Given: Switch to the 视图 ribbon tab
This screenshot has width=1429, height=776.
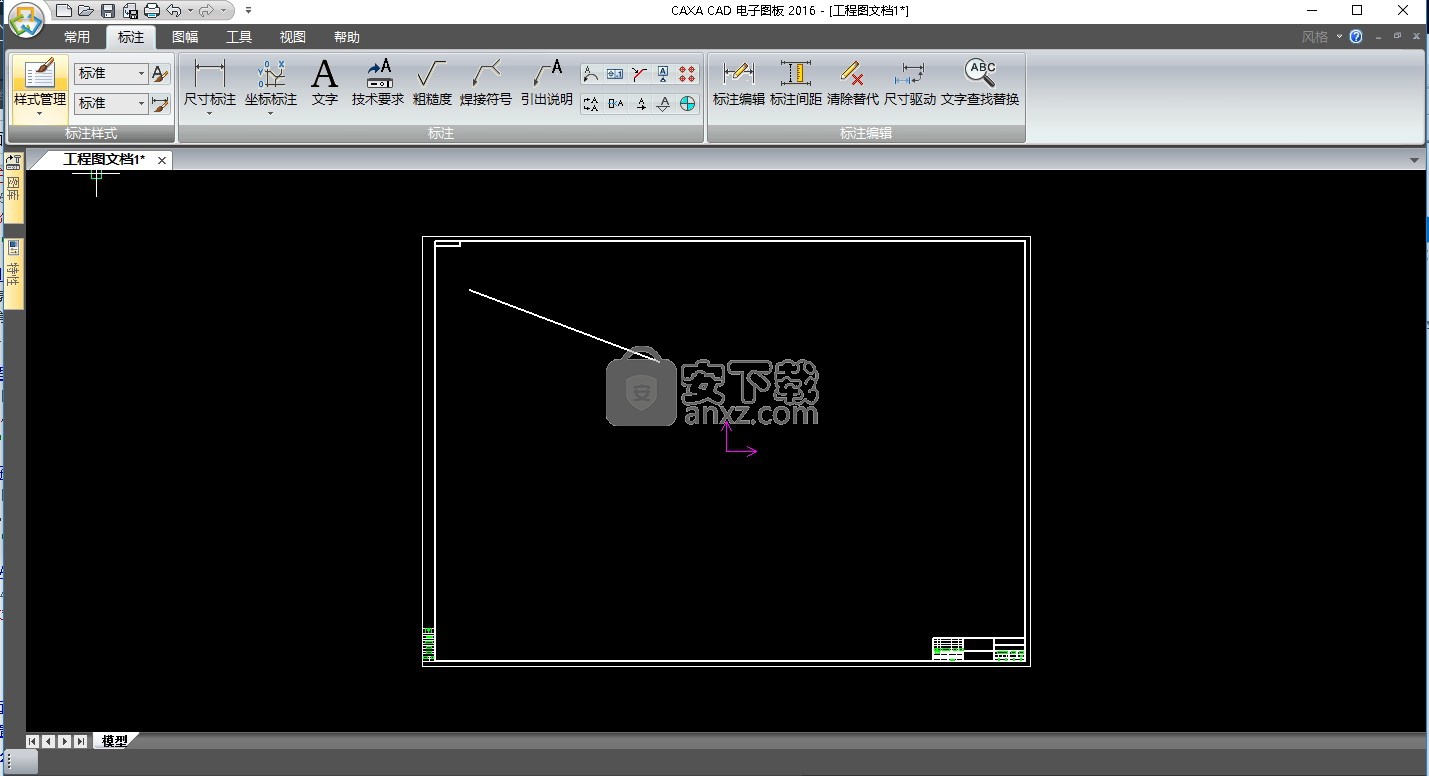Looking at the screenshot, I should (293, 37).
